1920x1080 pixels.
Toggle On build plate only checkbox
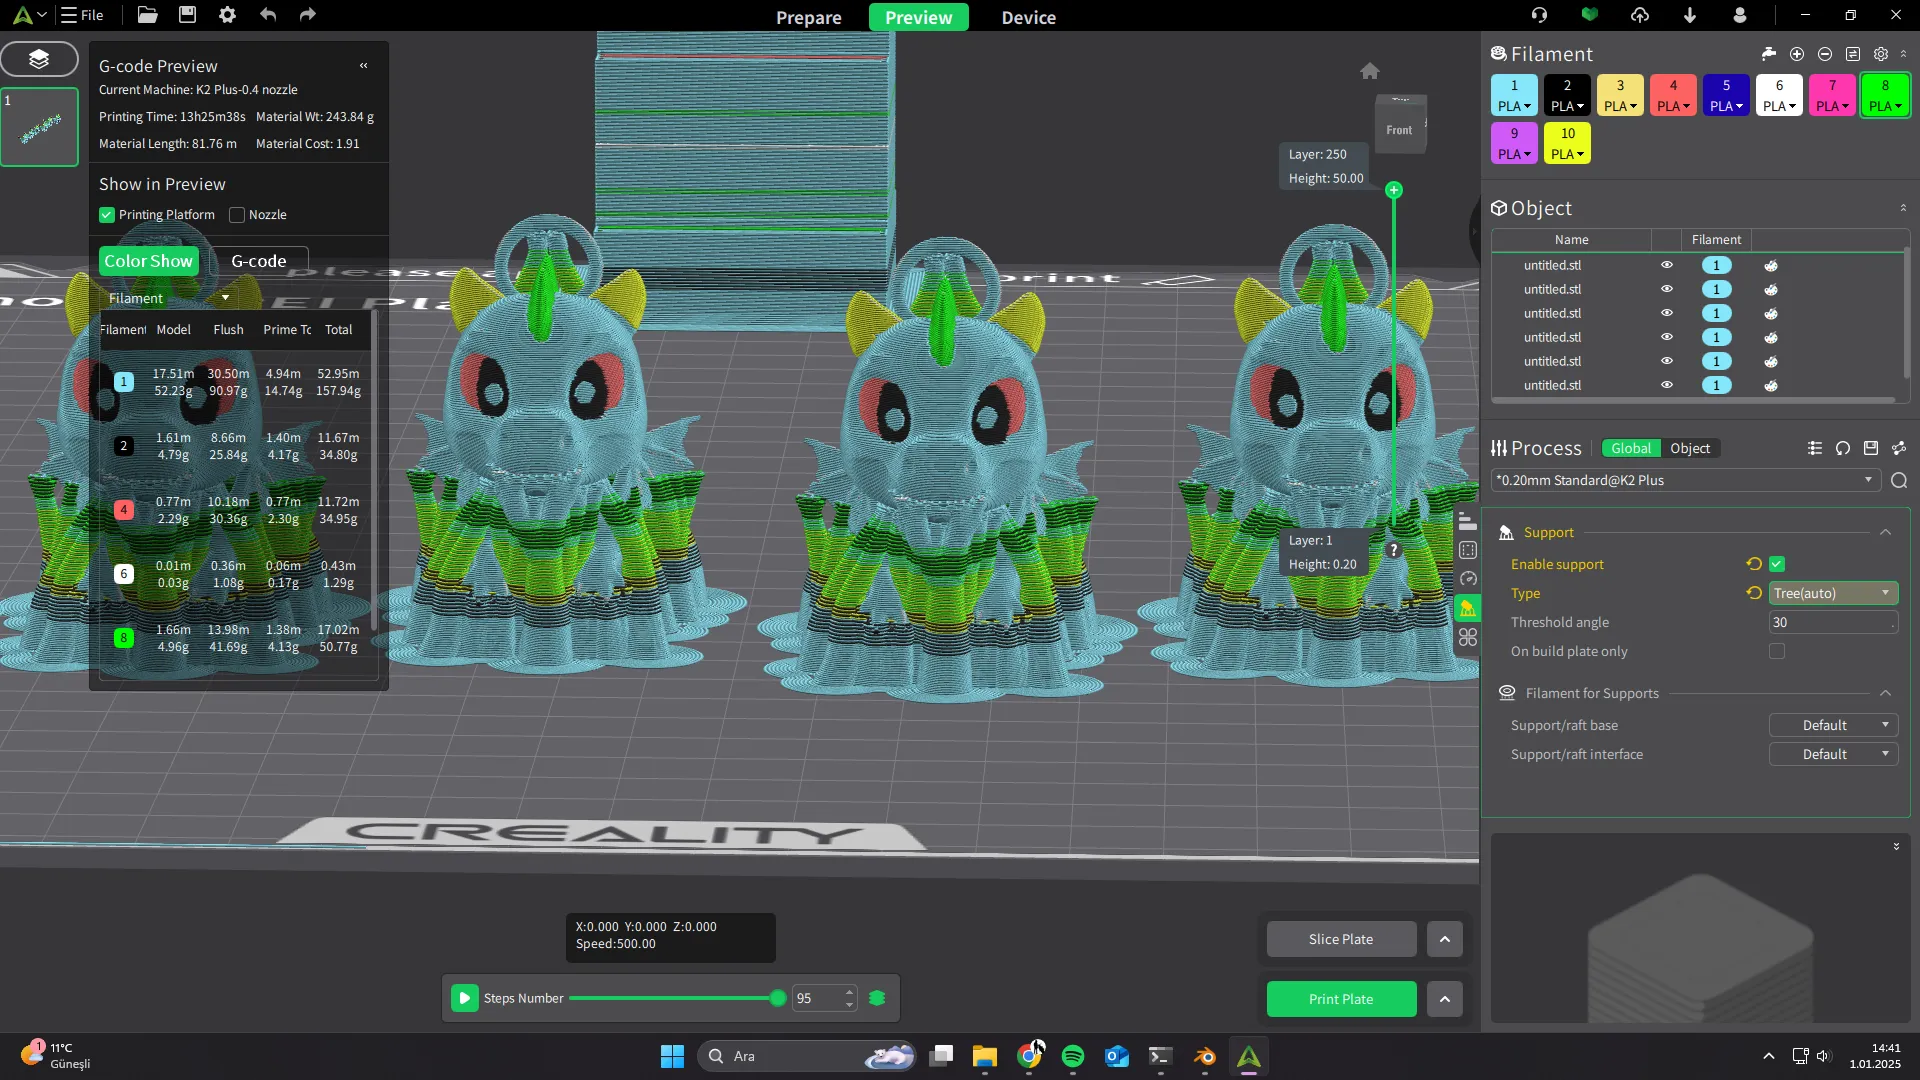[x=1776, y=651]
